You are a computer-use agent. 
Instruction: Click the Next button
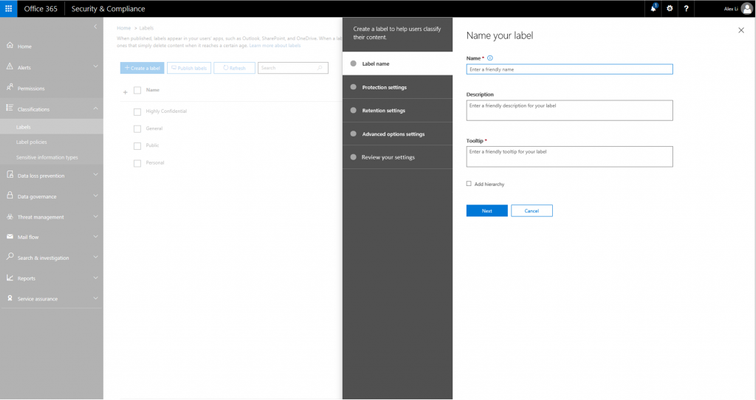point(487,211)
